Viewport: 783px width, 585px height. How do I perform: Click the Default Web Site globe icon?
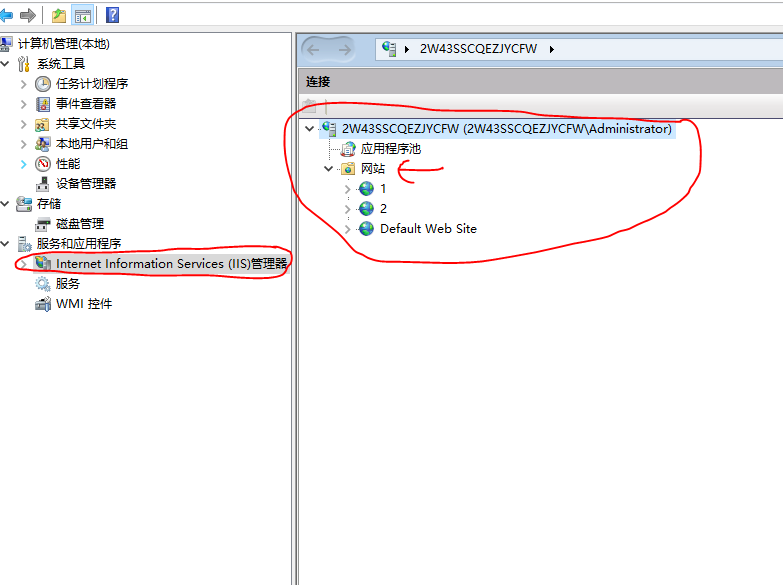coord(367,228)
